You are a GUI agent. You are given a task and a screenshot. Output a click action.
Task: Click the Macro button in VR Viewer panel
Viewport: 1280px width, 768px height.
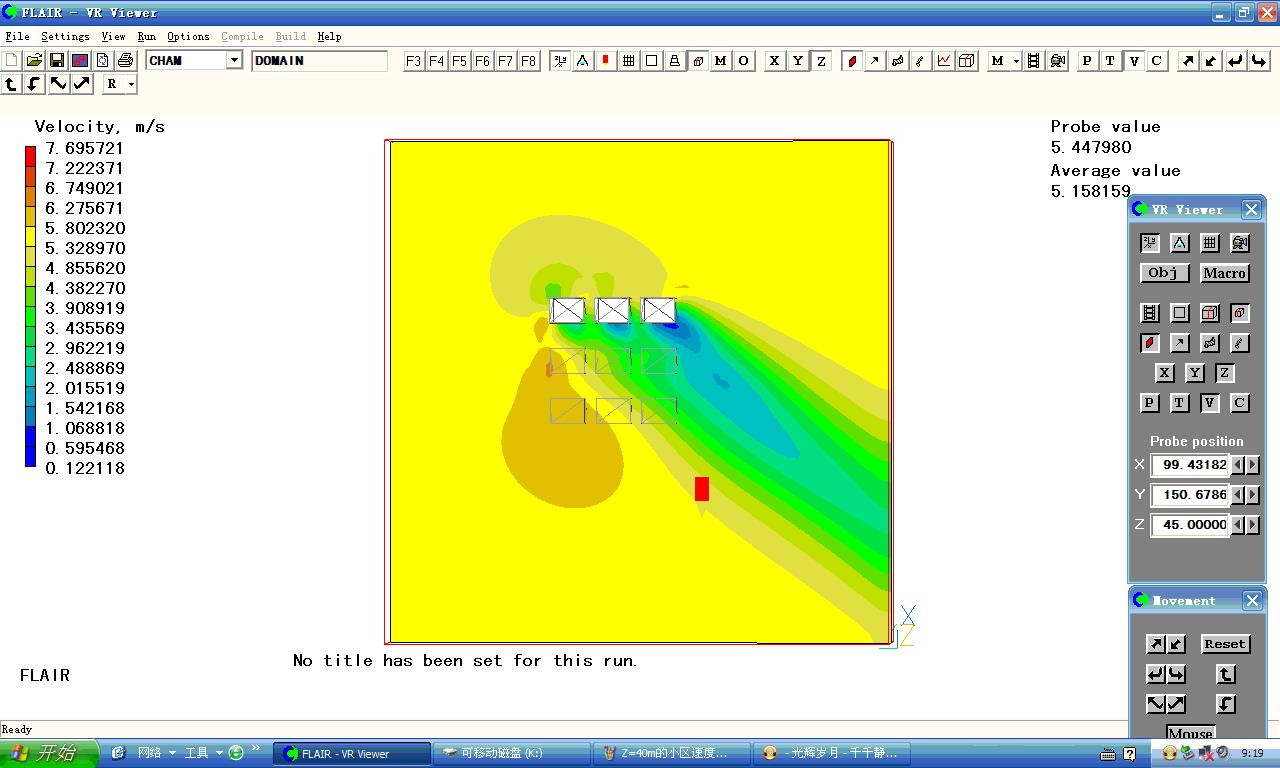click(x=1224, y=273)
